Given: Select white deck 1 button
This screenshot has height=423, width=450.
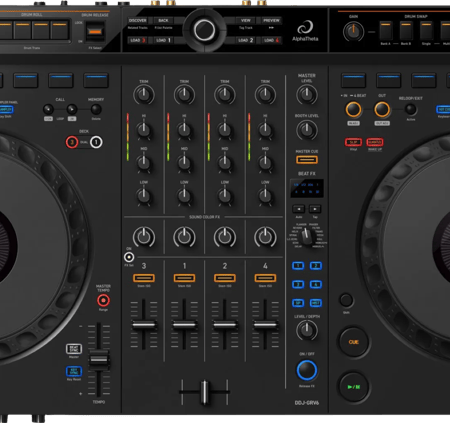Looking at the screenshot, I should tap(96, 142).
